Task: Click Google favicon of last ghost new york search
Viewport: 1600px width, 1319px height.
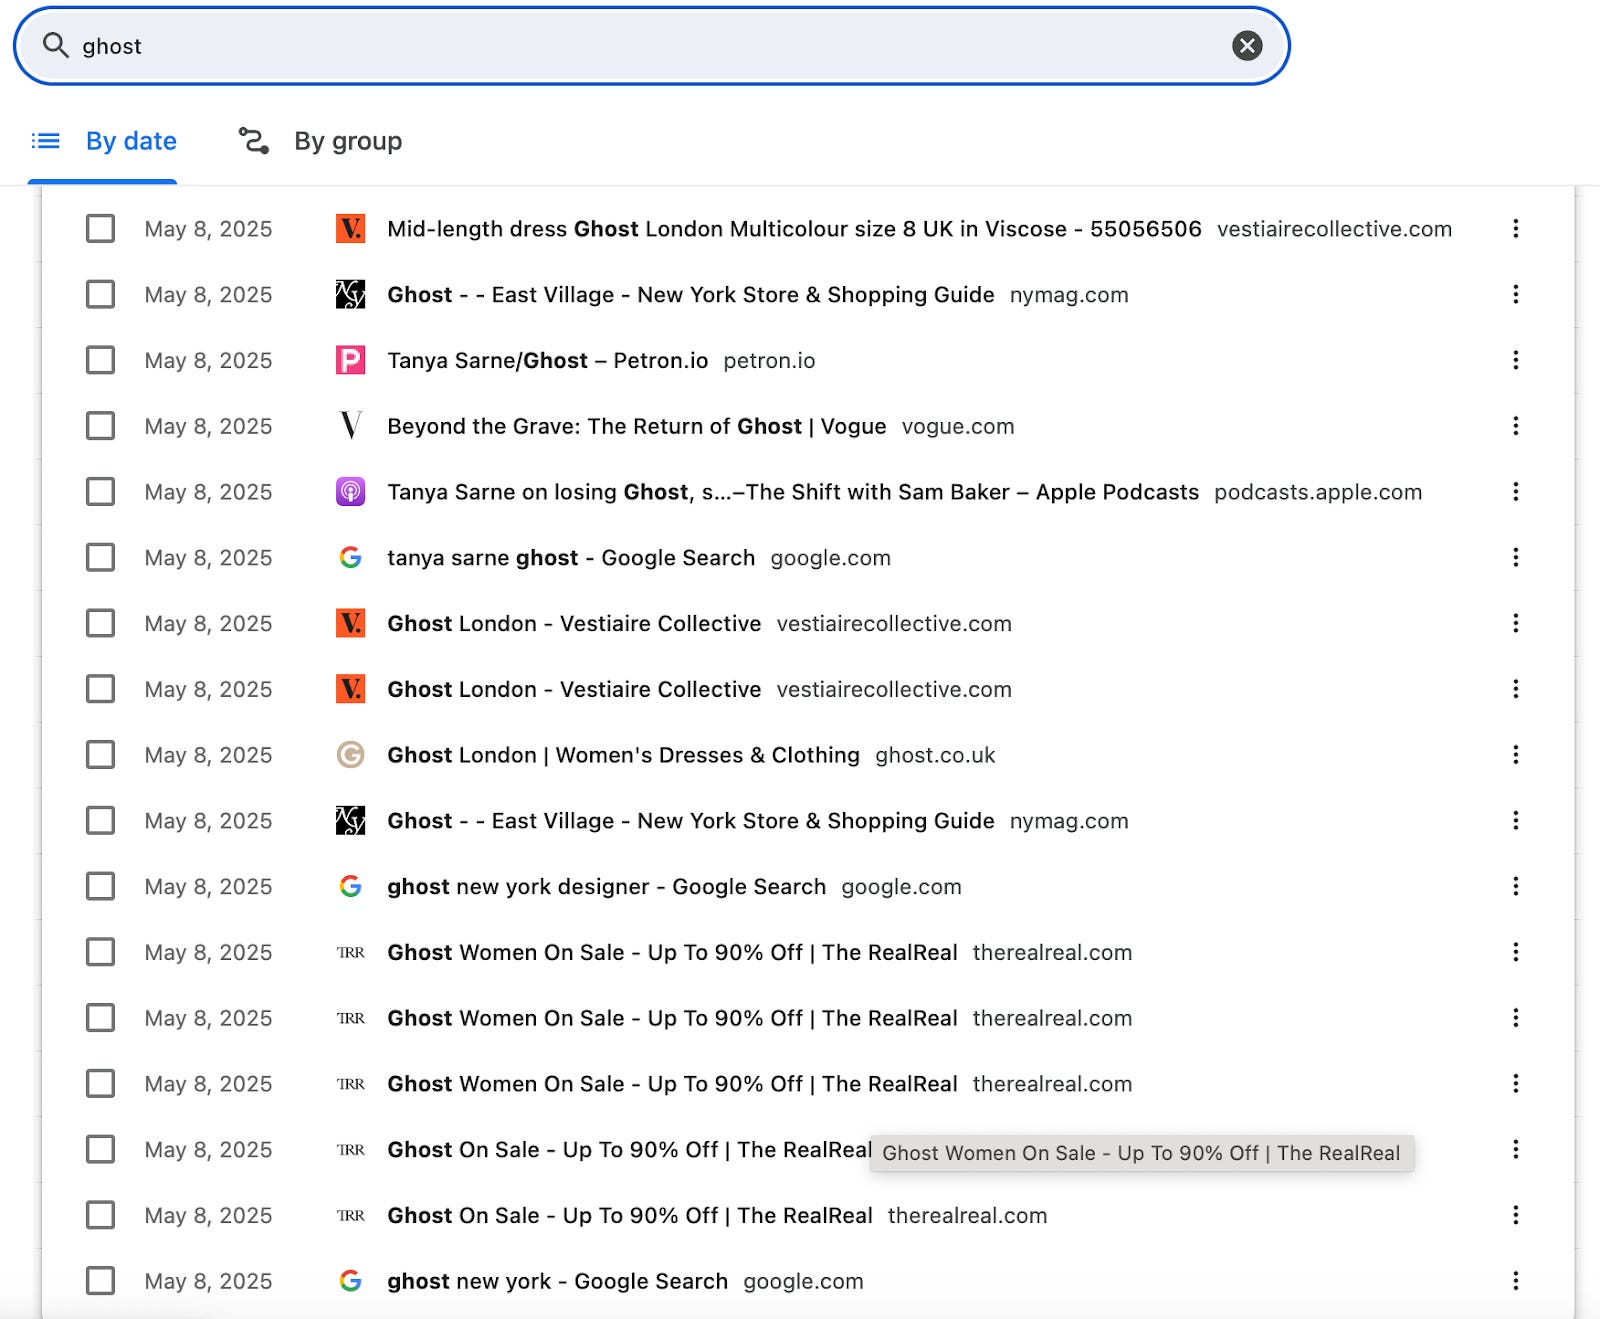Action: pos(350,1281)
